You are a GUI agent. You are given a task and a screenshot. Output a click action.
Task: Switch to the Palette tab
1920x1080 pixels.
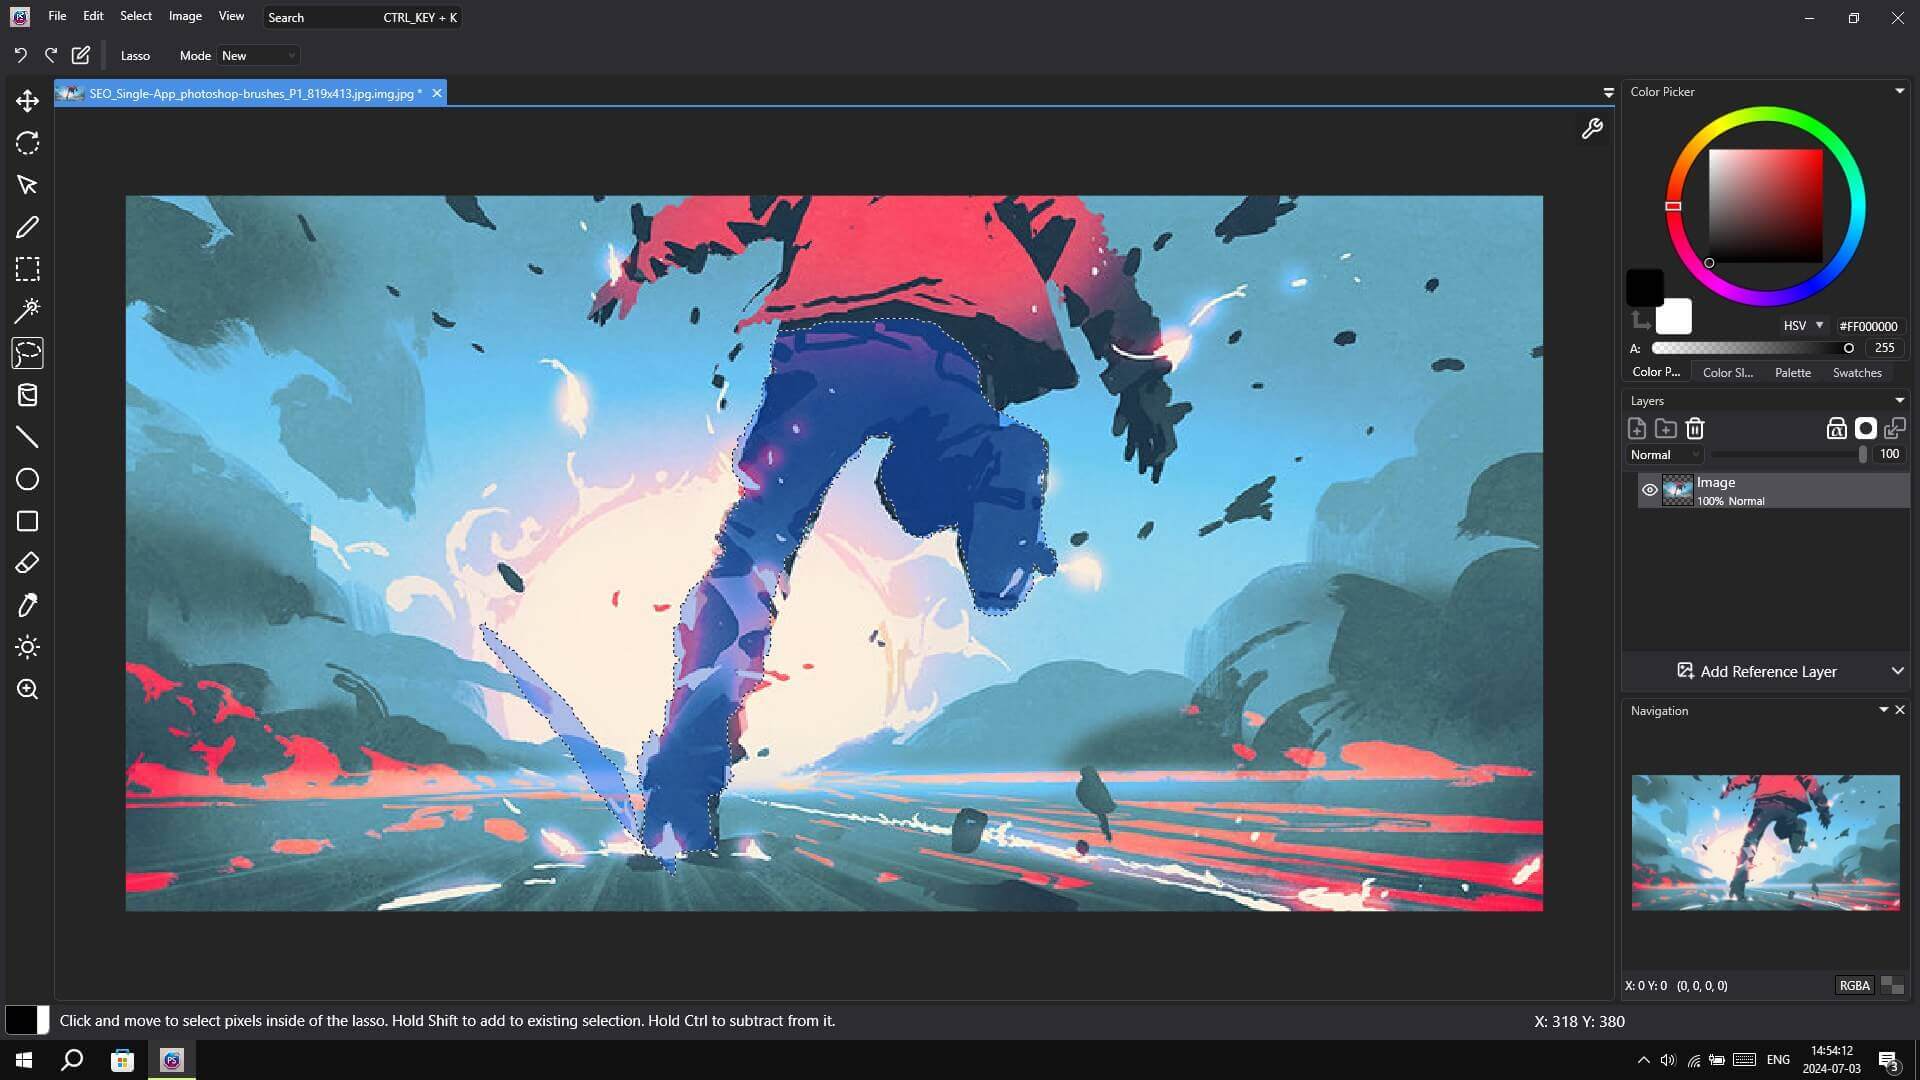[1792, 372]
